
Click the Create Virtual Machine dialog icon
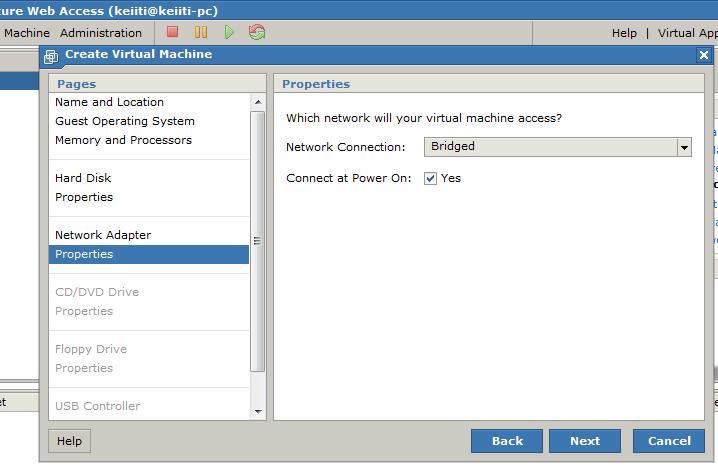(x=51, y=56)
